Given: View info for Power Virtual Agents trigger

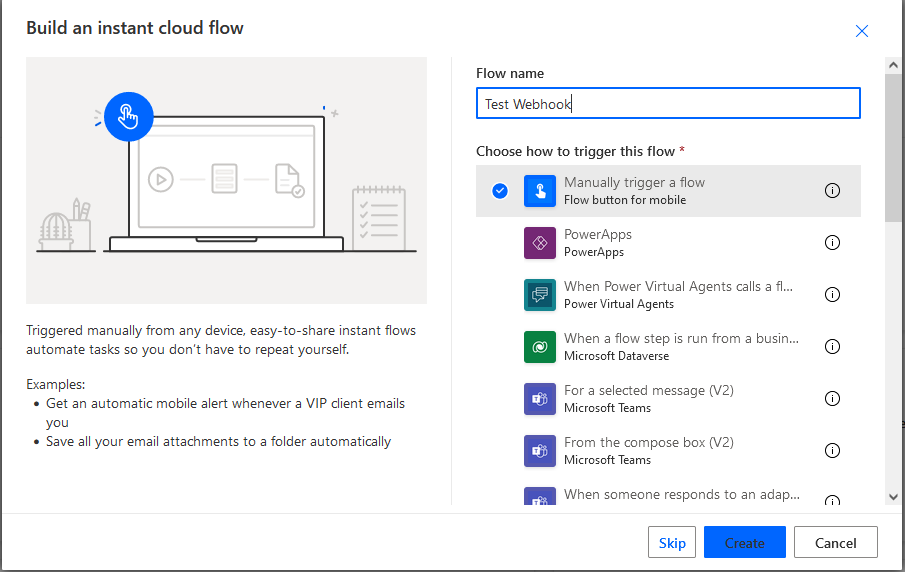Looking at the screenshot, I should point(832,294).
